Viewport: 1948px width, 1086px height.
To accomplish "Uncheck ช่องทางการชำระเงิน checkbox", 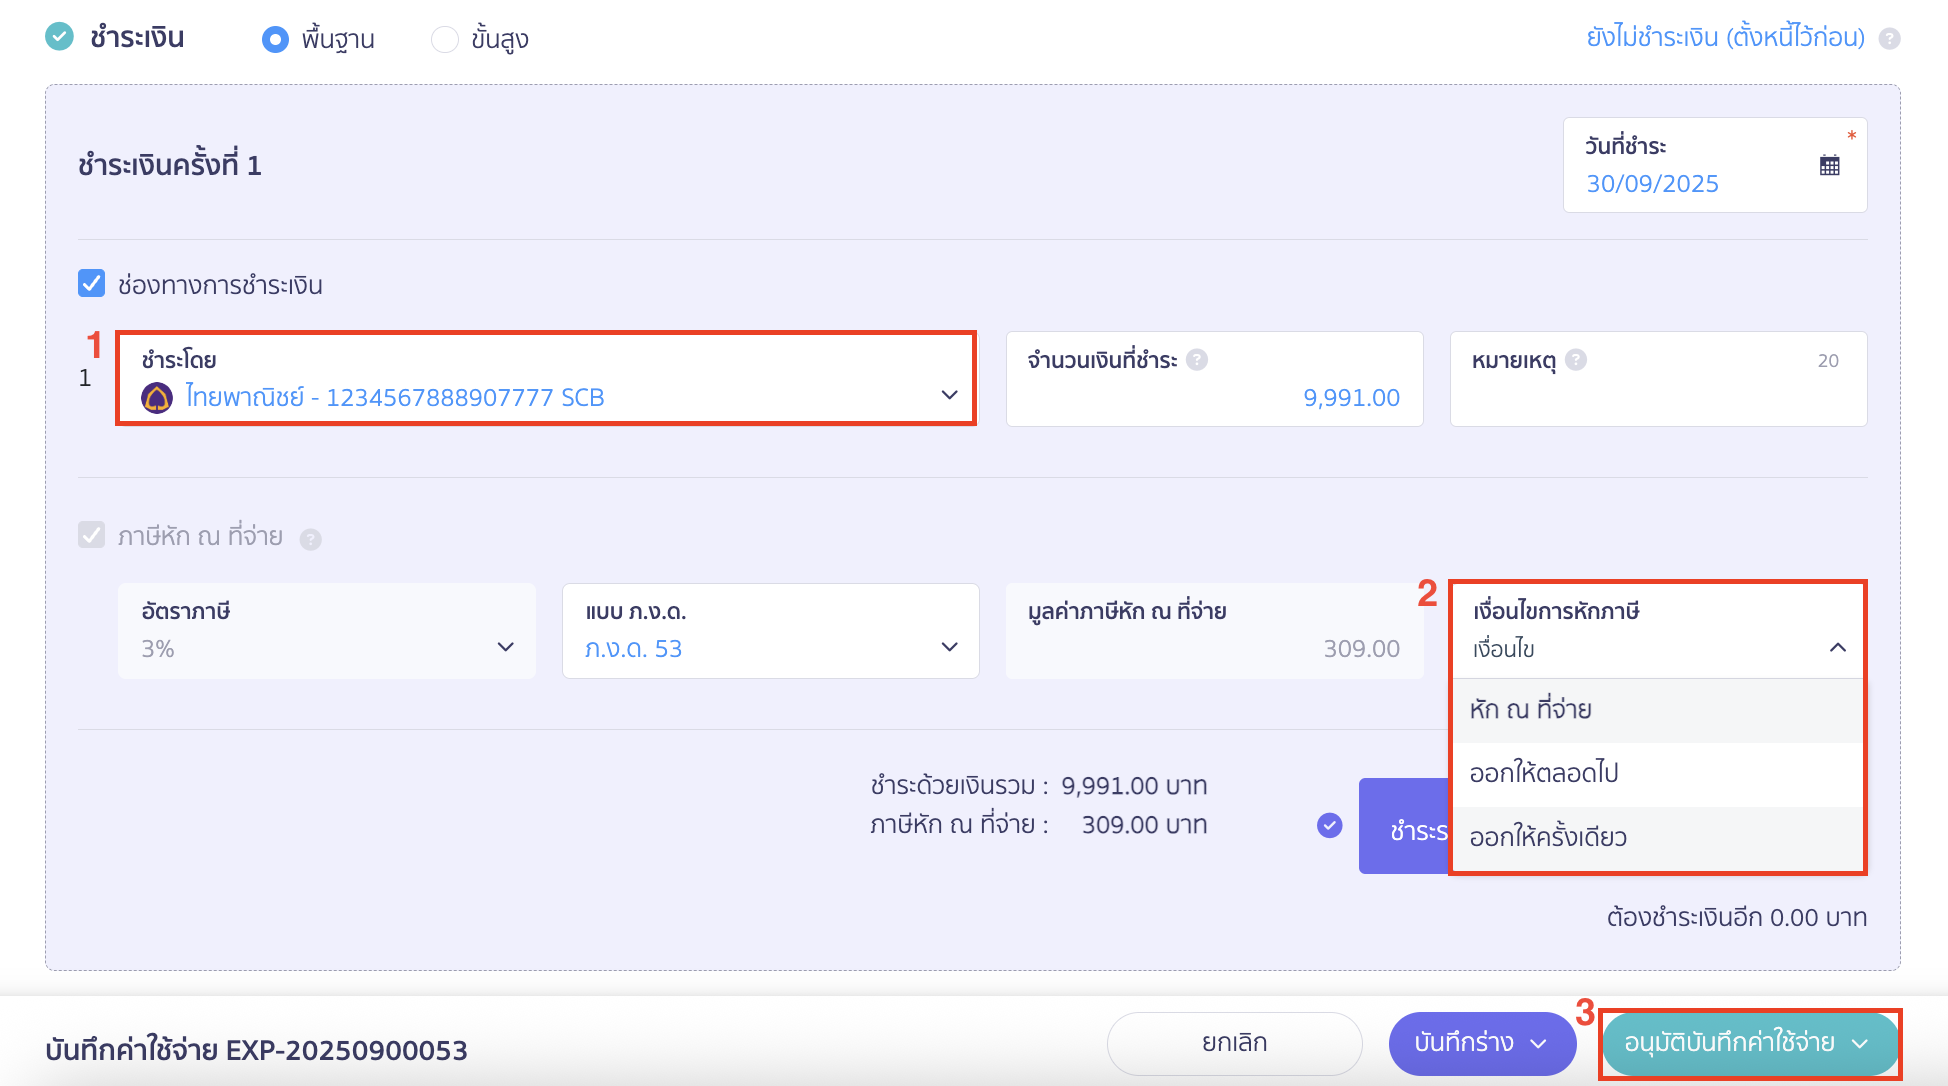I will point(92,284).
